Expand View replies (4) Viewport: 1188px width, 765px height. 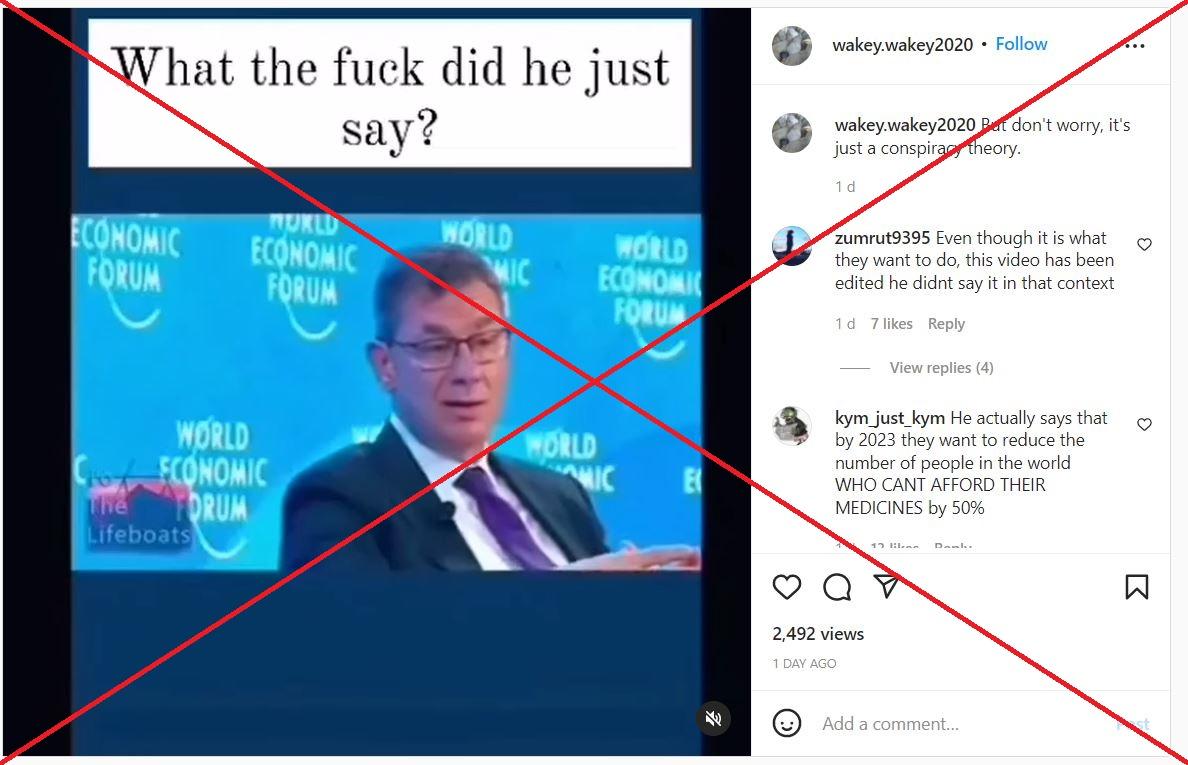click(x=941, y=367)
